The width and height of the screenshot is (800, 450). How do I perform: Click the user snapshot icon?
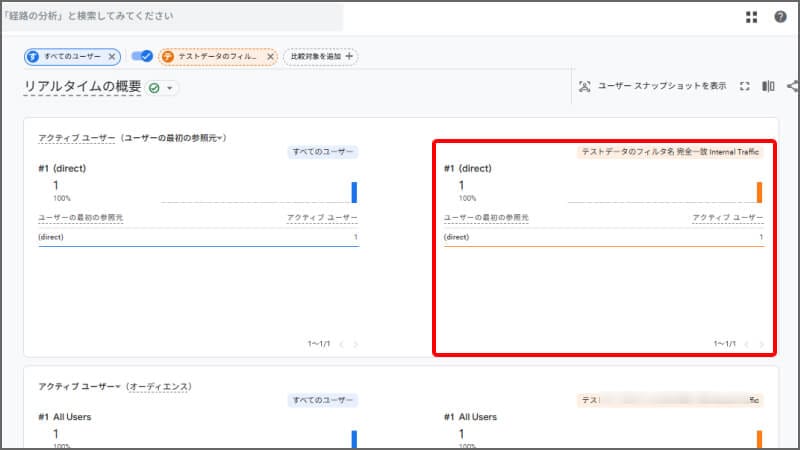584,86
